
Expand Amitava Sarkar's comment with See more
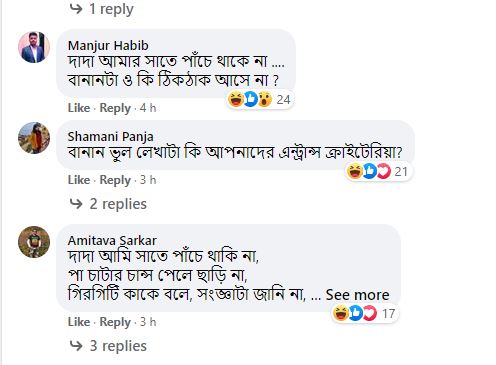click(357, 295)
